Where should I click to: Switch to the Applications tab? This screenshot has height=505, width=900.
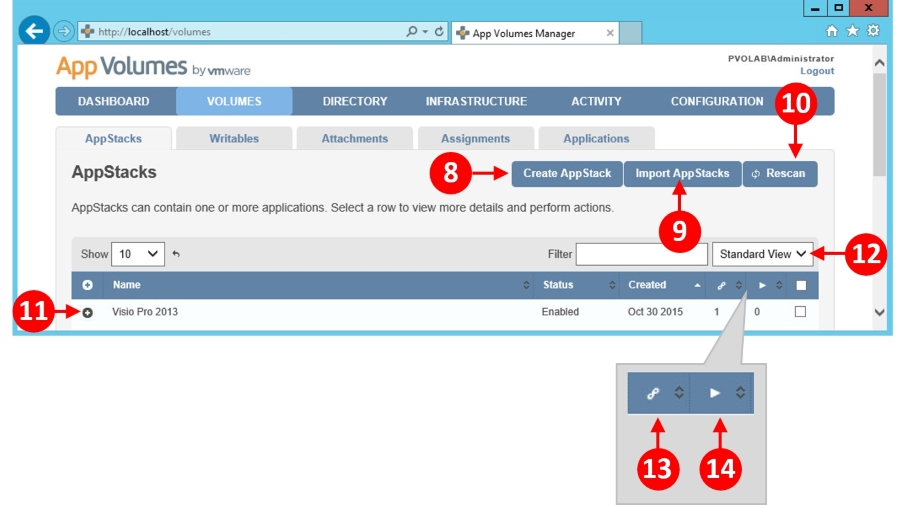(596, 138)
